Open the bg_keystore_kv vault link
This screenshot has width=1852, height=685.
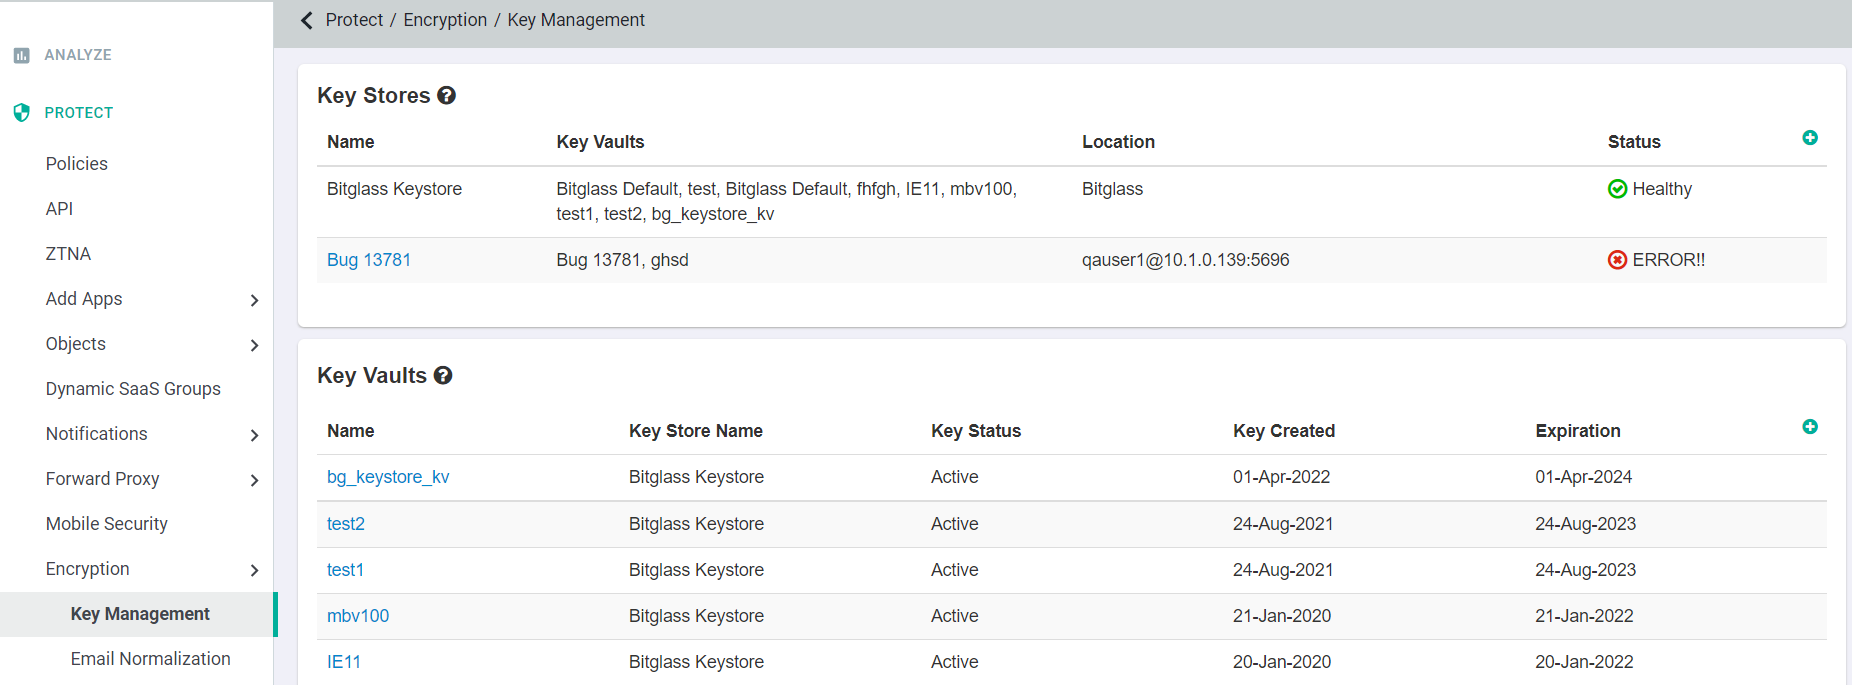click(388, 477)
